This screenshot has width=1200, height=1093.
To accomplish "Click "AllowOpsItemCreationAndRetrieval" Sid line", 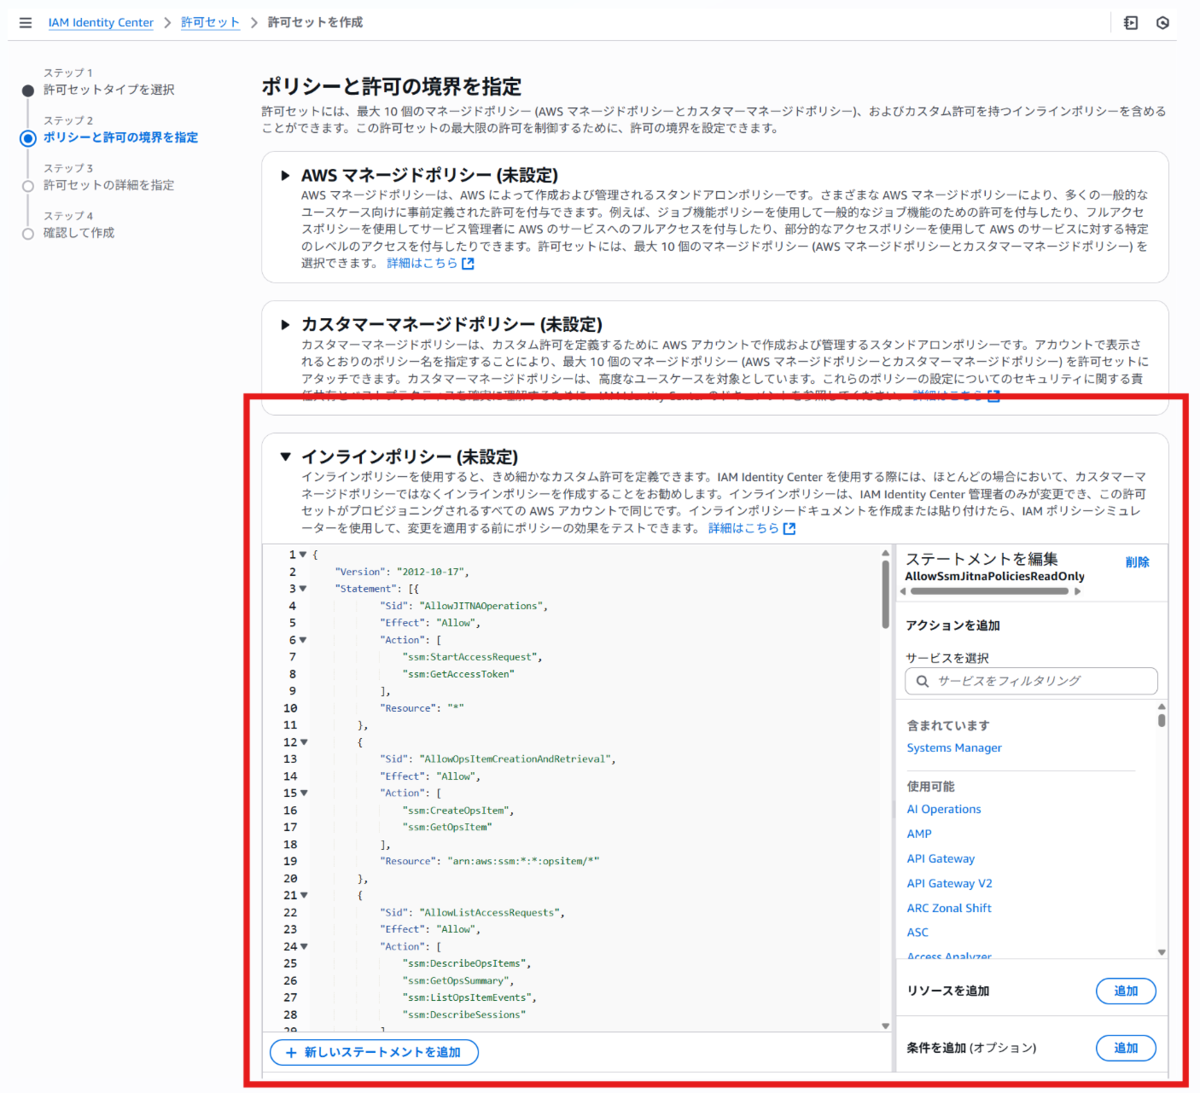I will 498,759.
